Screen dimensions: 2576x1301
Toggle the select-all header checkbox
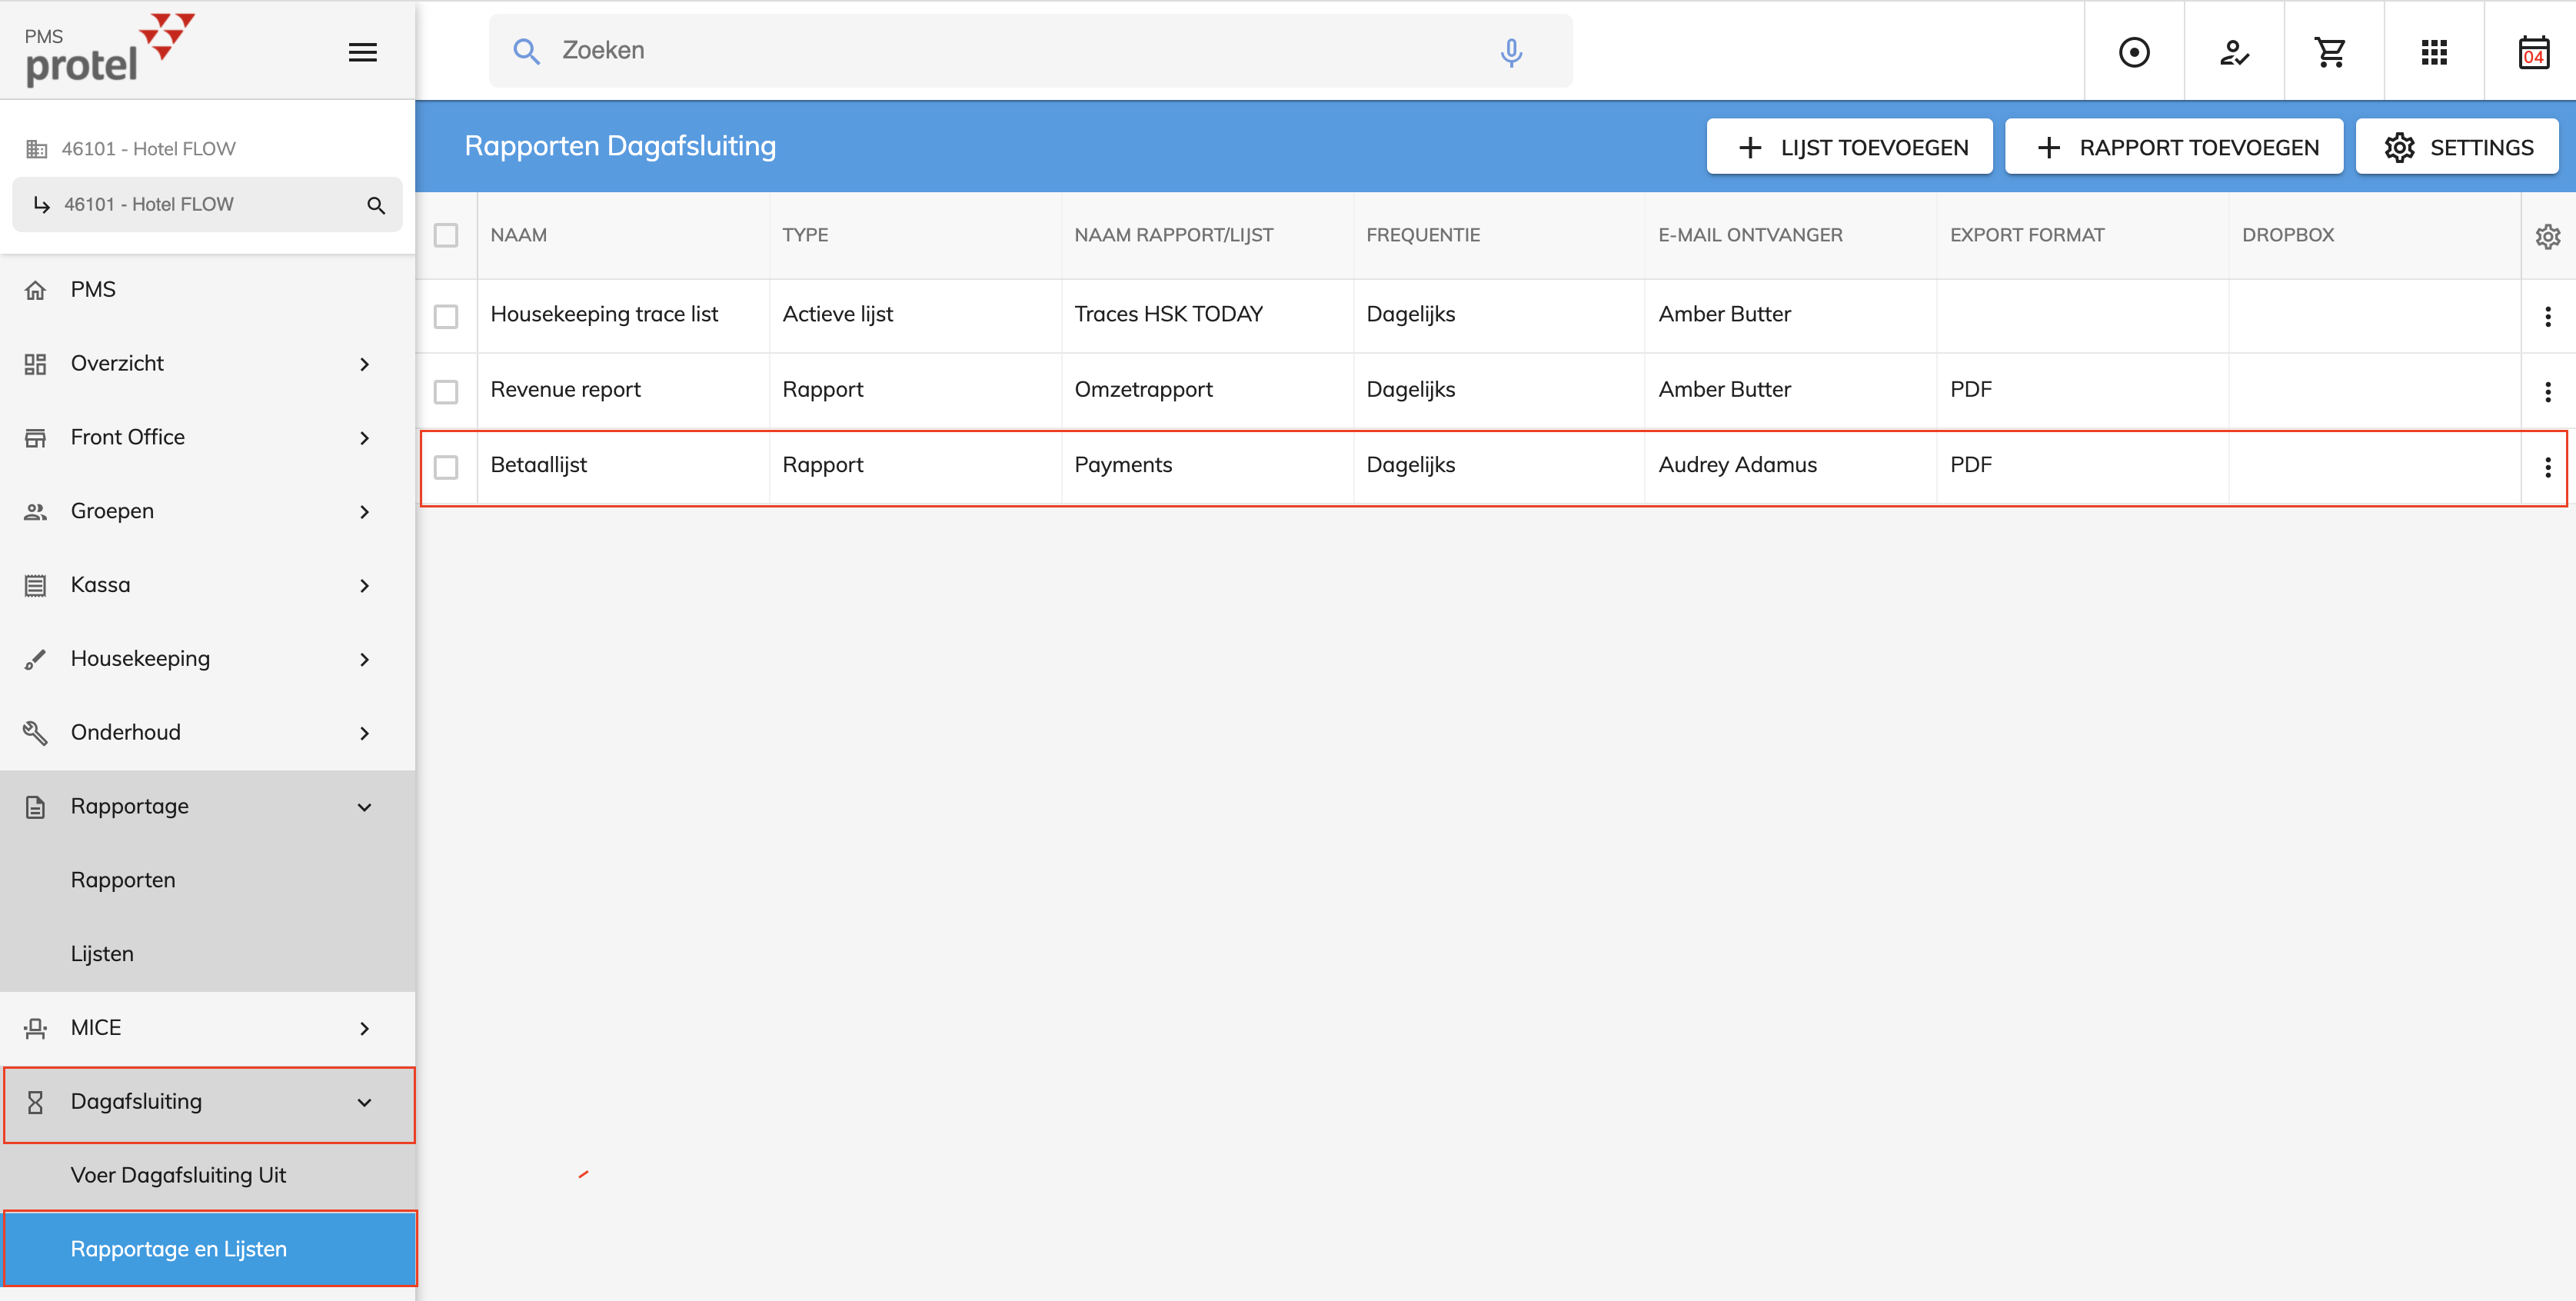(x=446, y=236)
